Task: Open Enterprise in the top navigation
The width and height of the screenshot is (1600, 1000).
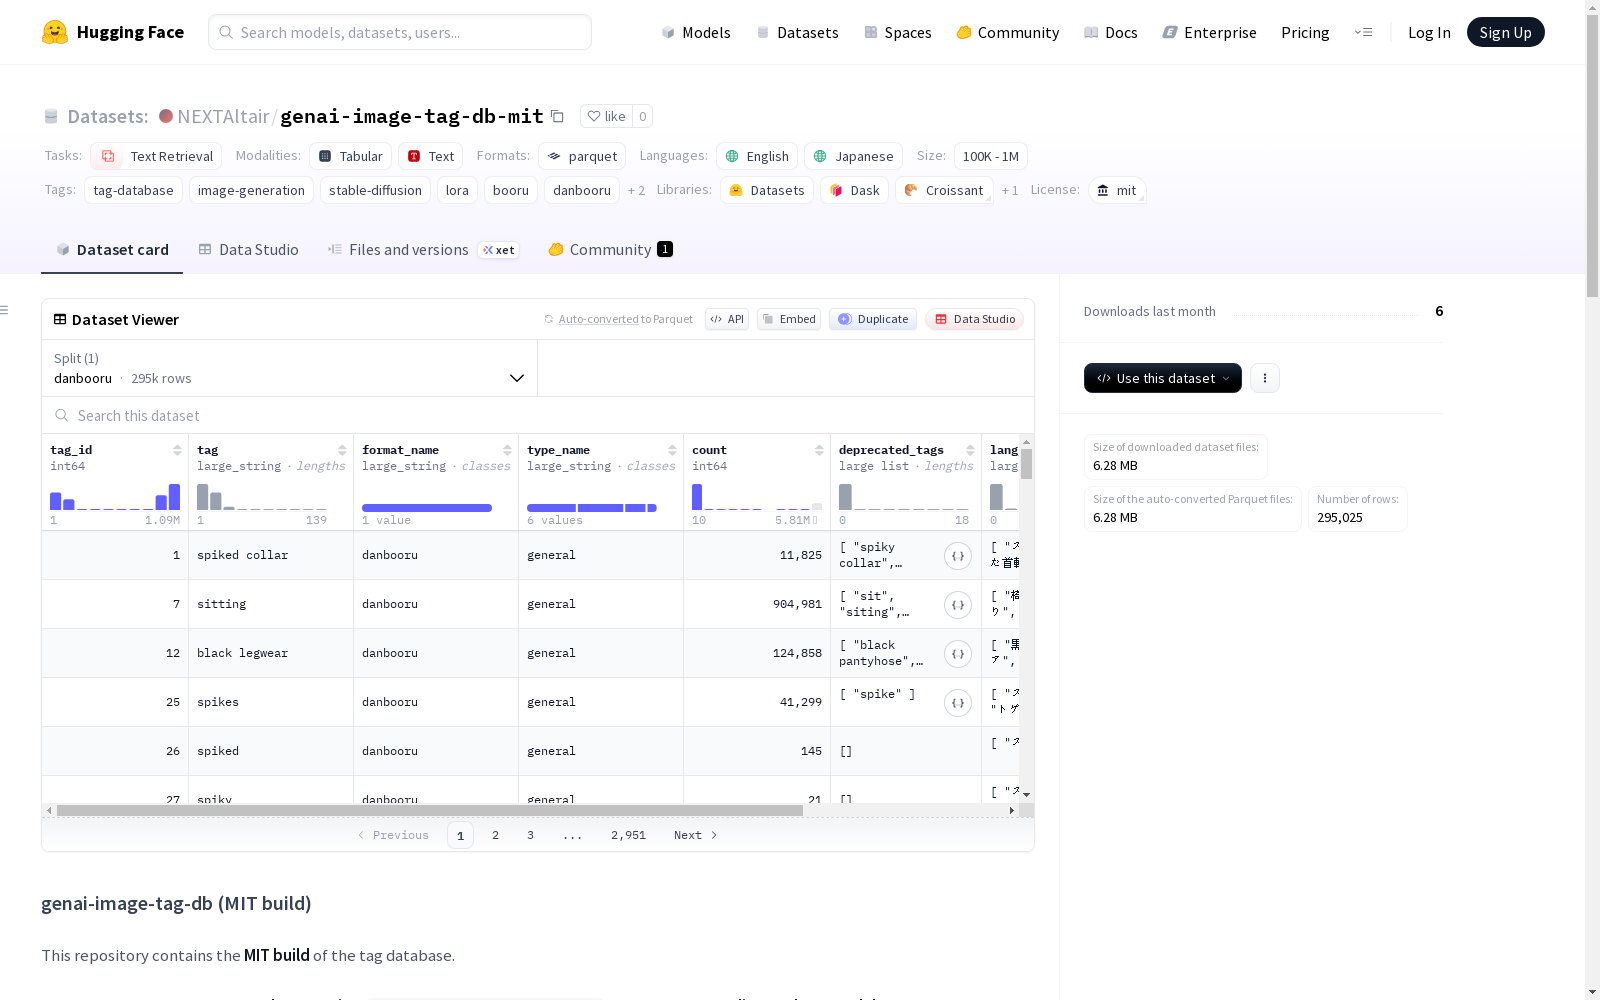Action: coord(1209,32)
